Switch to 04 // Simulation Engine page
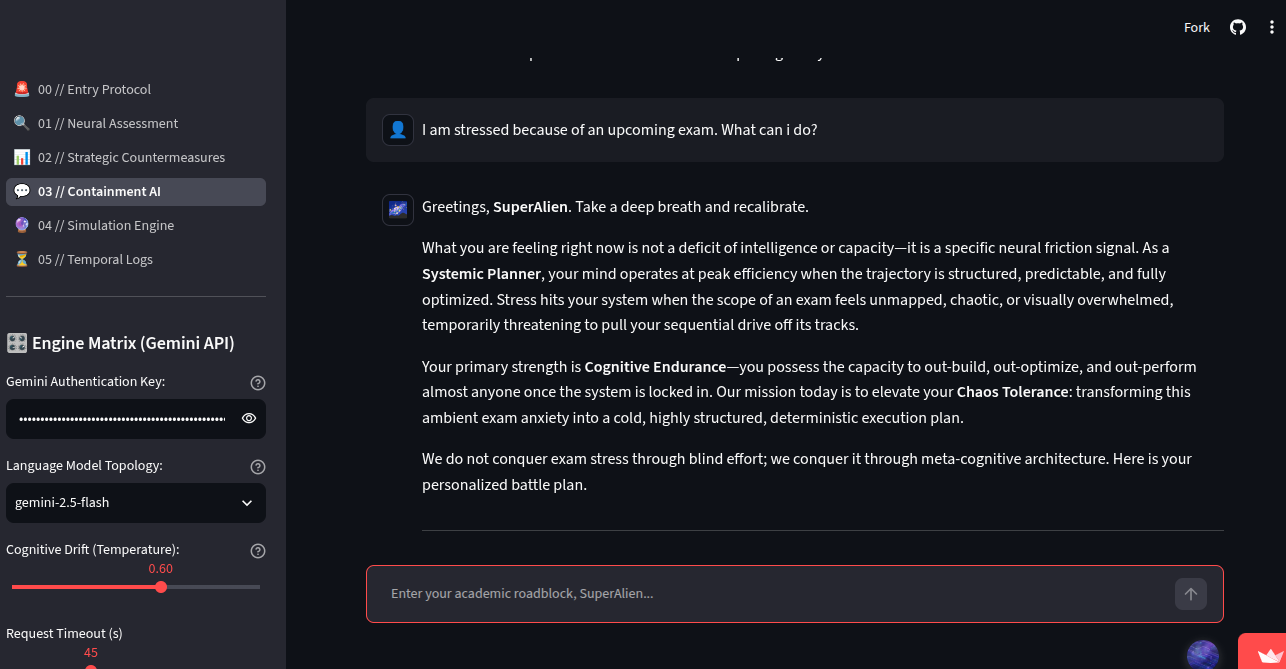Image resolution: width=1286 pixels, height=669 pixels. 136,226
